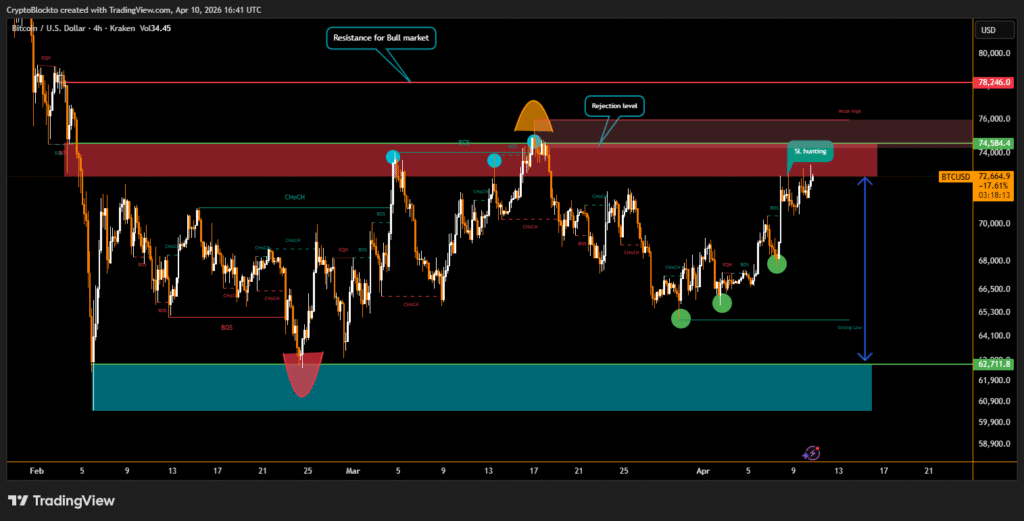Click the blue circle under the orange arc
This screenshot has height=521, width=1024.
tap(535, 141)
